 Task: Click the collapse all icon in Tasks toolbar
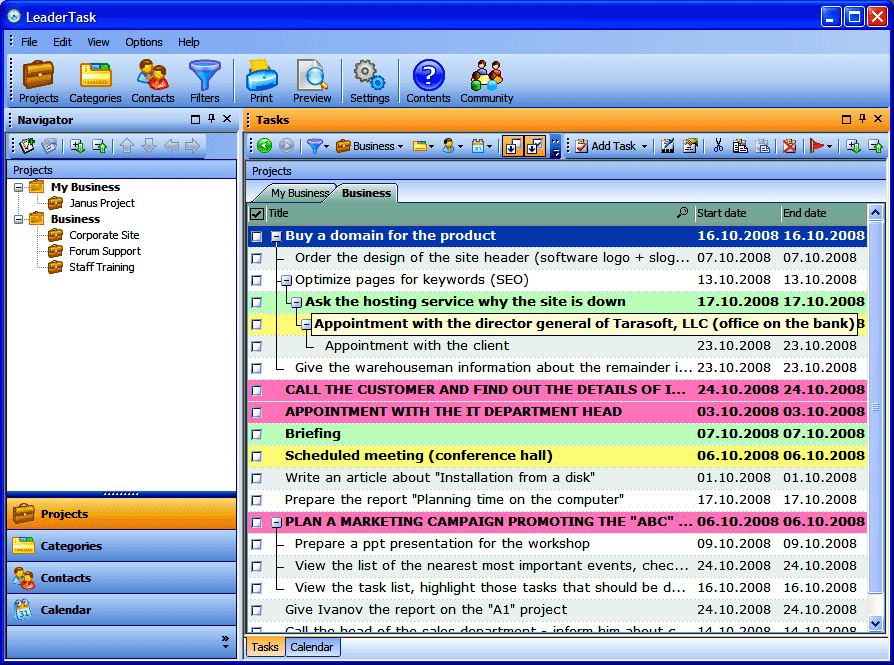coord(876,146)
